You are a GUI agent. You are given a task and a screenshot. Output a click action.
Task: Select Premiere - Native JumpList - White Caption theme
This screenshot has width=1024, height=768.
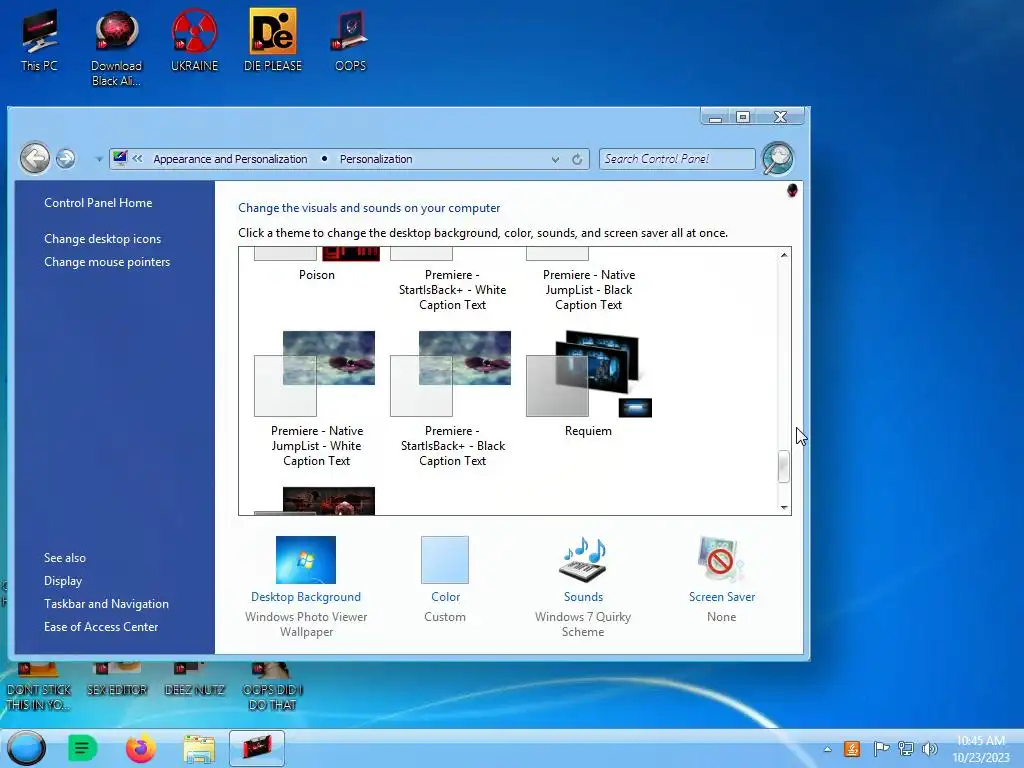(317, 399)
